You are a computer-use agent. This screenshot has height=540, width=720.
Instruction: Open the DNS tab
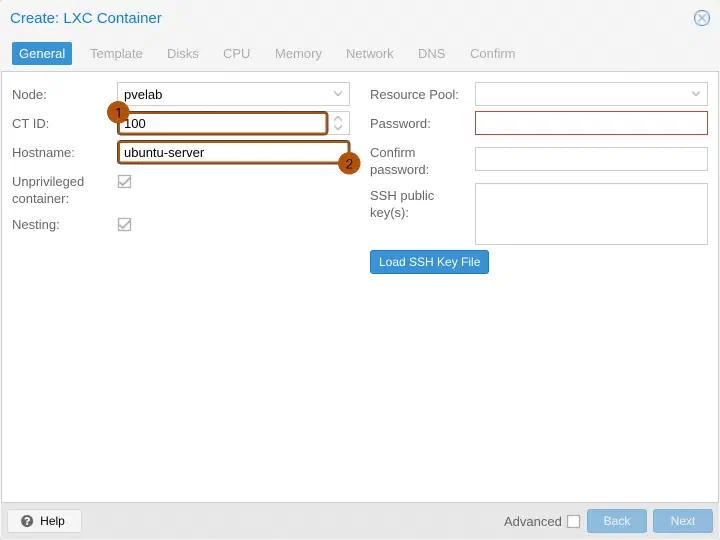point(431,53)
